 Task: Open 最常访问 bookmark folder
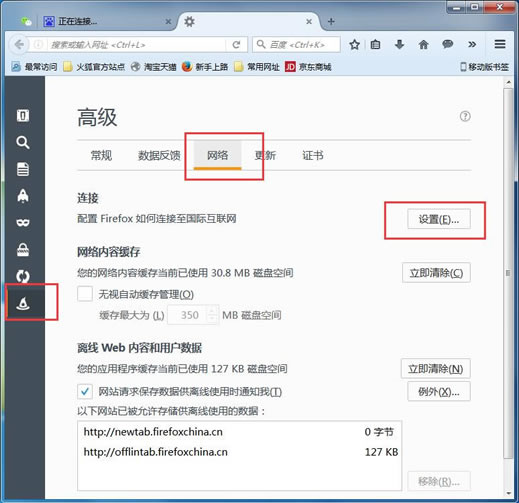[x=34, y=67]
